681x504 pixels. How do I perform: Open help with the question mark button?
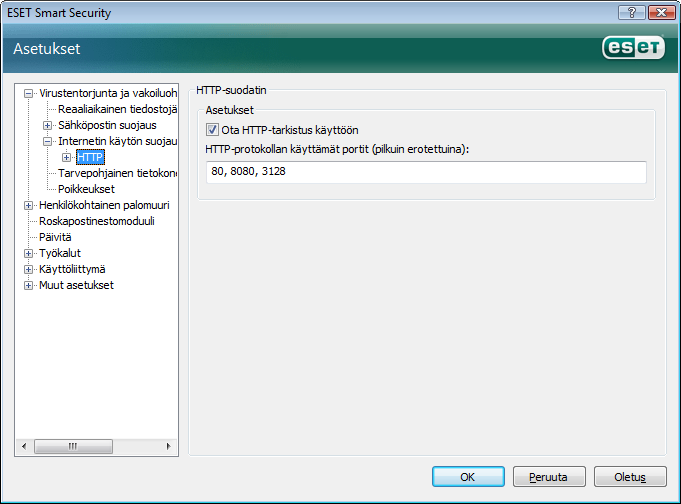tap(632, 13)
